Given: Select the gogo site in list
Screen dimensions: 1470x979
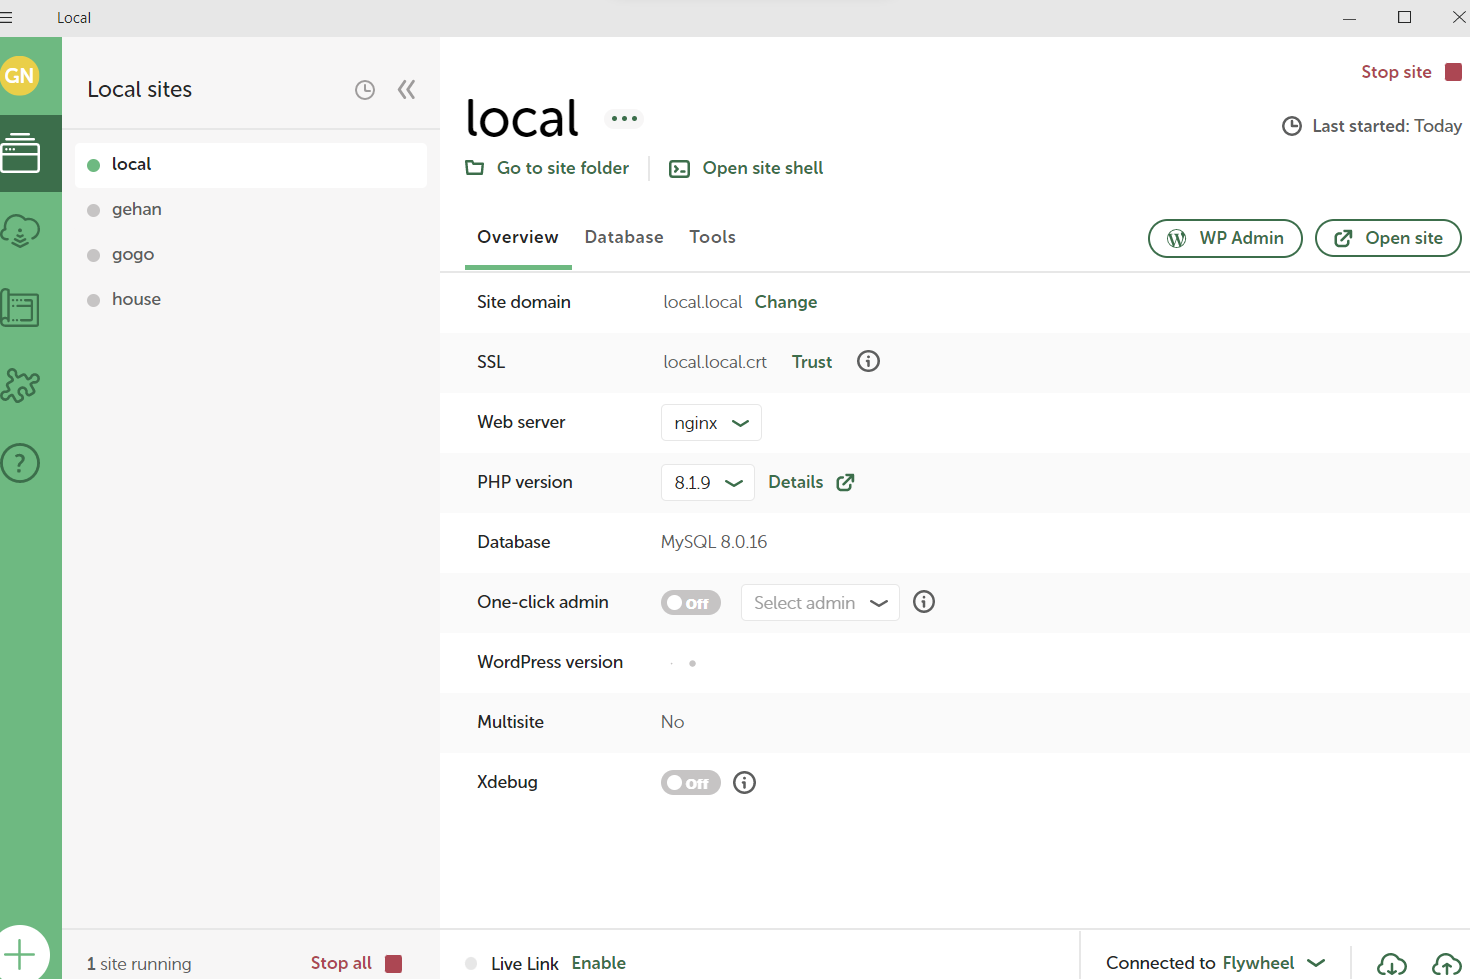Looking at the screenshot, I should [x=251, y=255].
